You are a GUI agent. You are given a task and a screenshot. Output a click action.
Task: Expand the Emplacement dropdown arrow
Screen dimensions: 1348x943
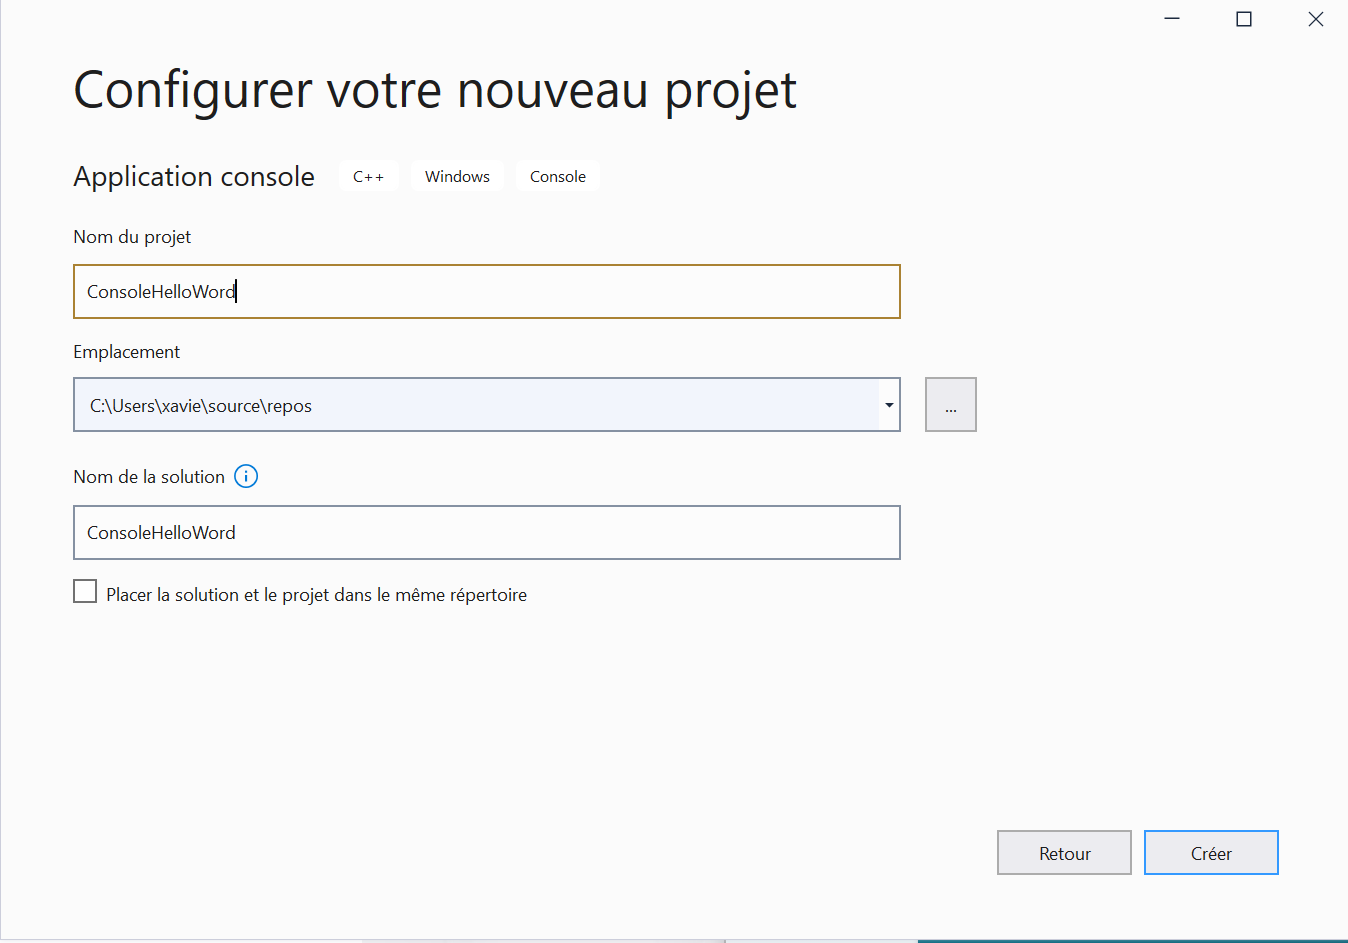(x=889, y=405)
